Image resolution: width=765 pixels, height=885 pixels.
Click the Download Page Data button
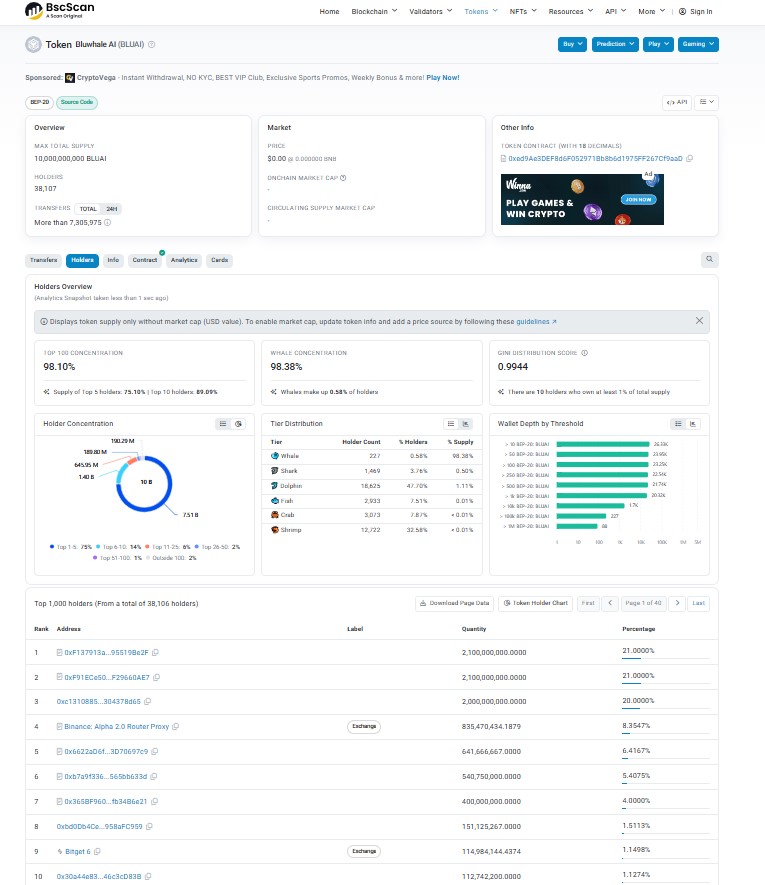(454, 603)
